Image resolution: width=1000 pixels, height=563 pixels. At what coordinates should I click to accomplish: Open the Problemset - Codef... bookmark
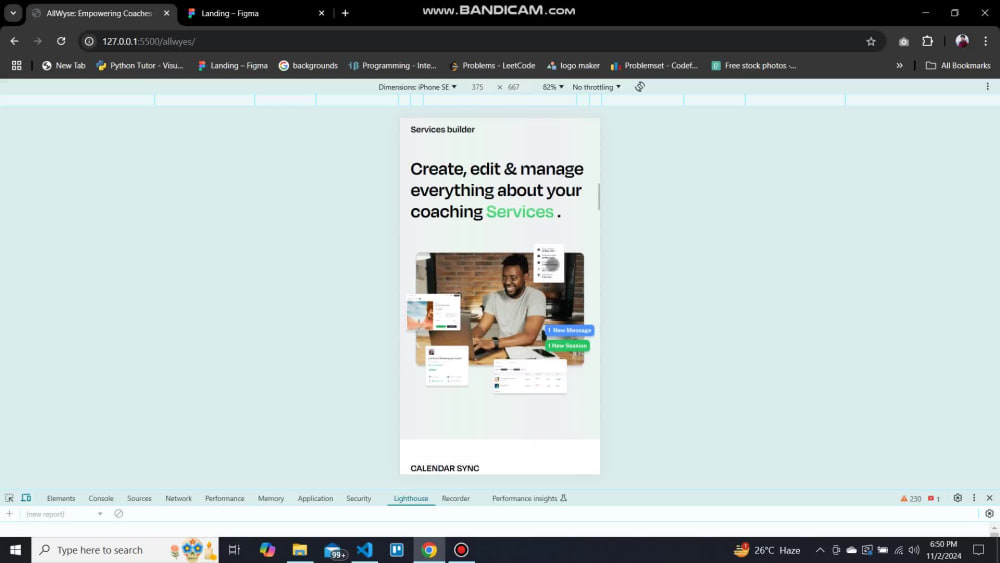[654, 65]
